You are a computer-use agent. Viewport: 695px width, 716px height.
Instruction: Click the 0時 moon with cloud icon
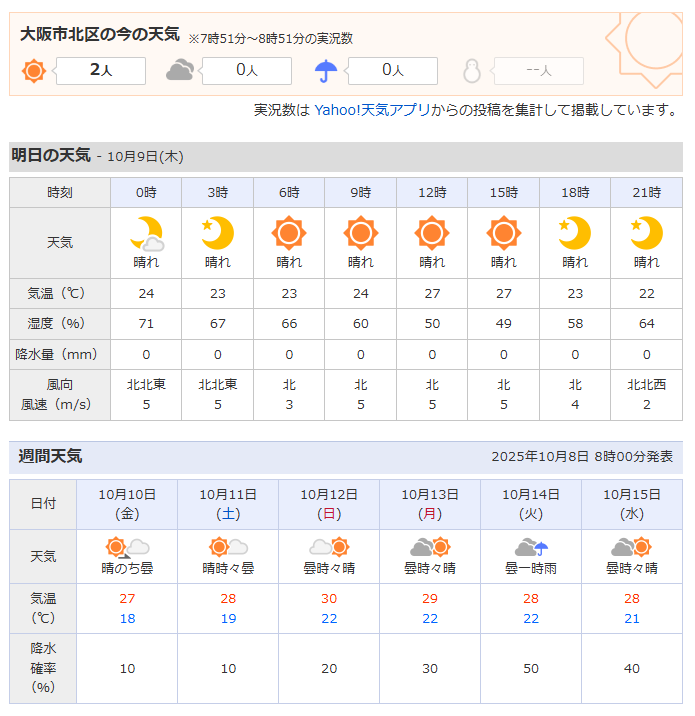(x=146, y=233)
